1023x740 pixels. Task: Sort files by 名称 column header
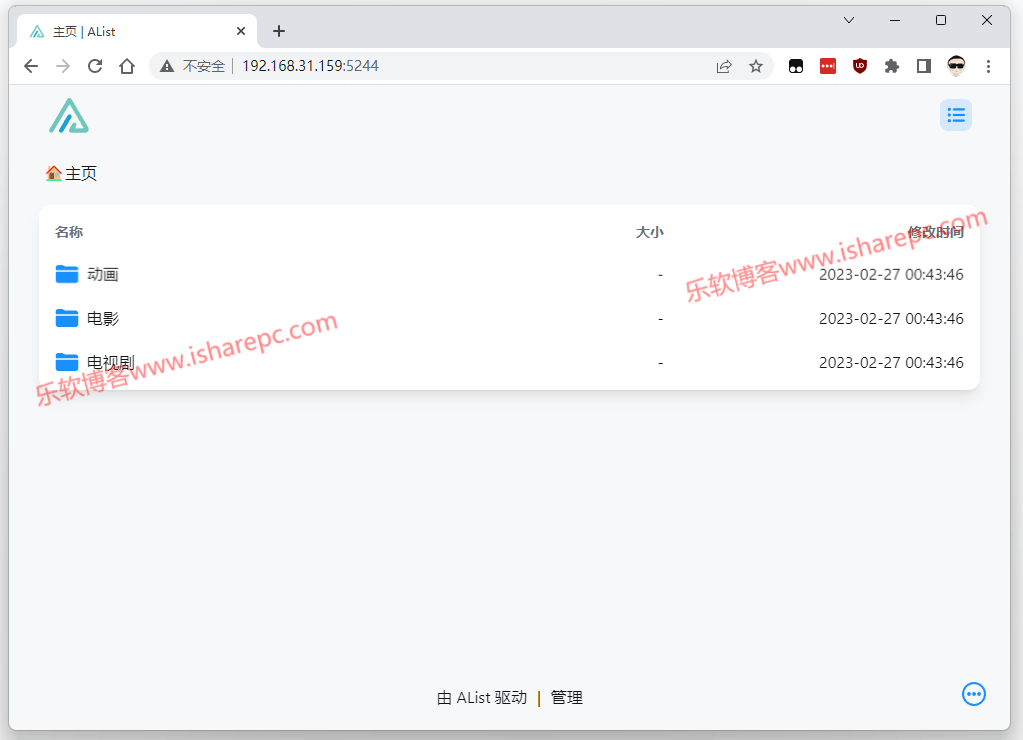click(x=69, y=232)
